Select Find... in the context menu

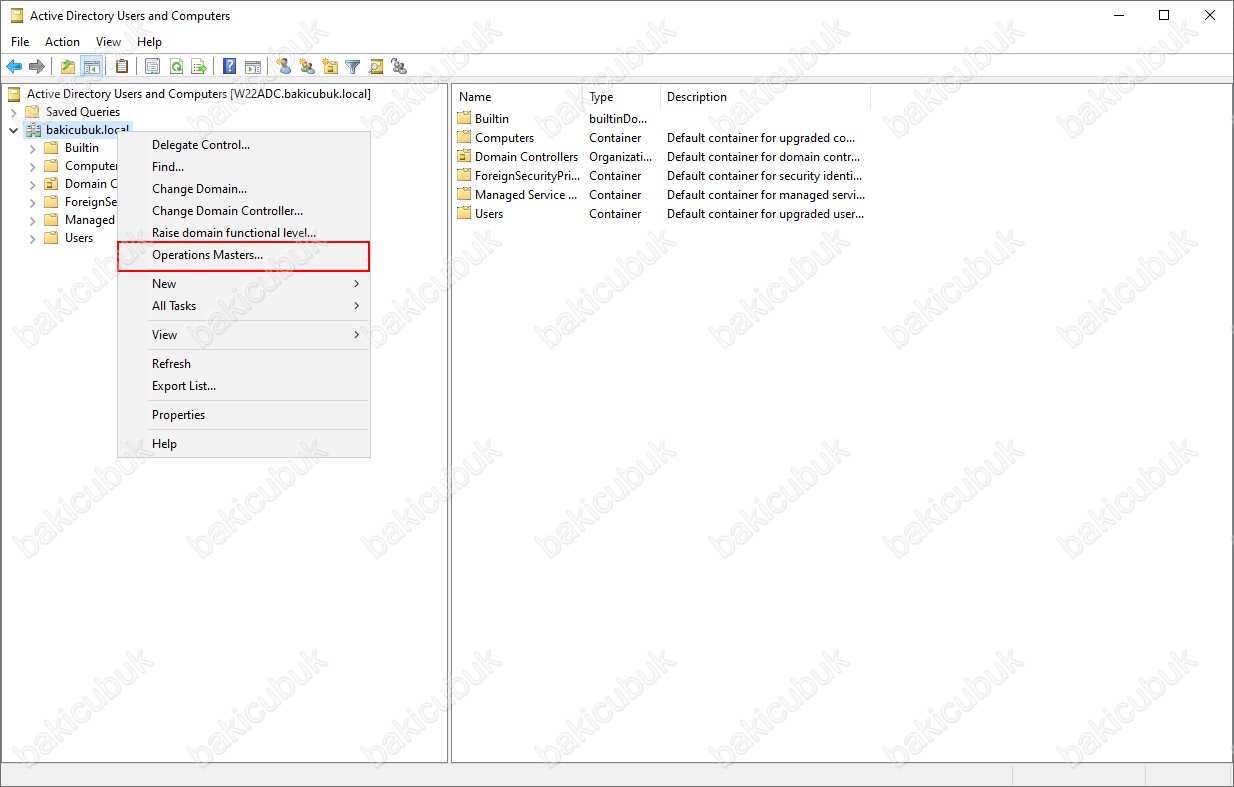[244, 167]
